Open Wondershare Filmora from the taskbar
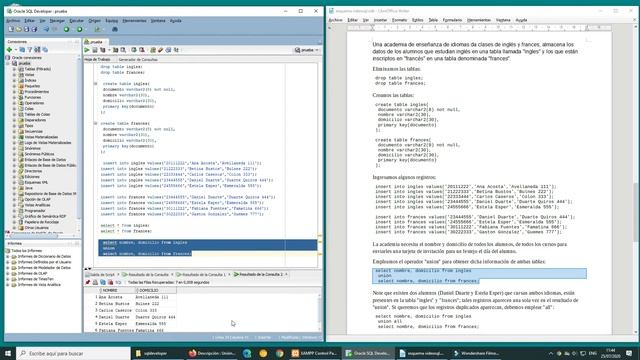This screenshot has height=360, width=640. pyautogui.click(x=476, y=353)
